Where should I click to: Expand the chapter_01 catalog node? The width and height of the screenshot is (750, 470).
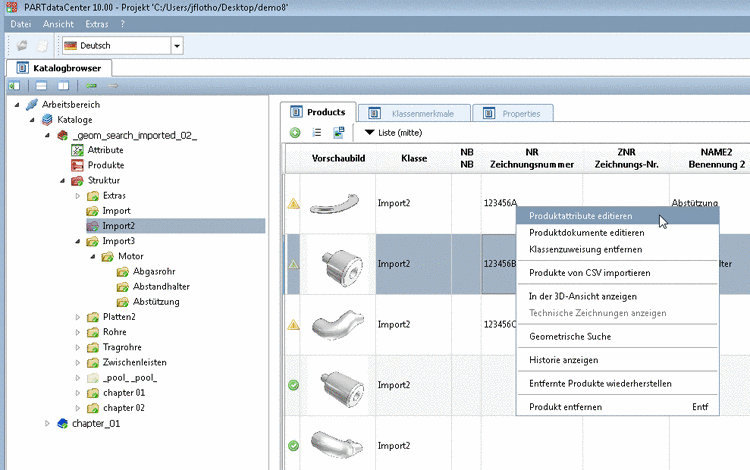[47, 424]
